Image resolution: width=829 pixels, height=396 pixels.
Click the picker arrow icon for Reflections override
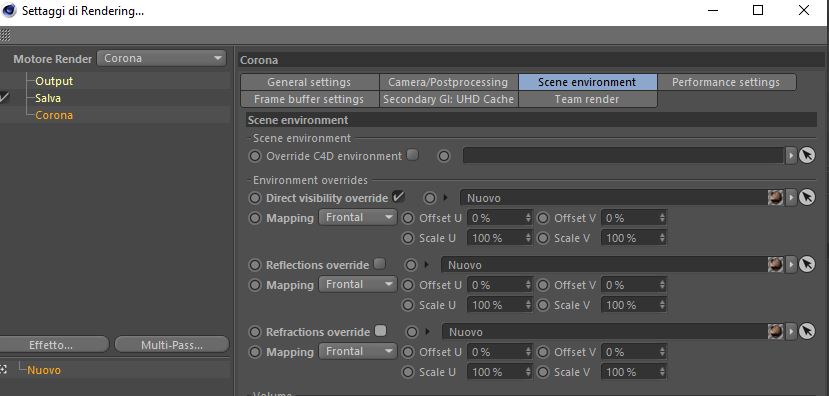[x=807, y=264]
